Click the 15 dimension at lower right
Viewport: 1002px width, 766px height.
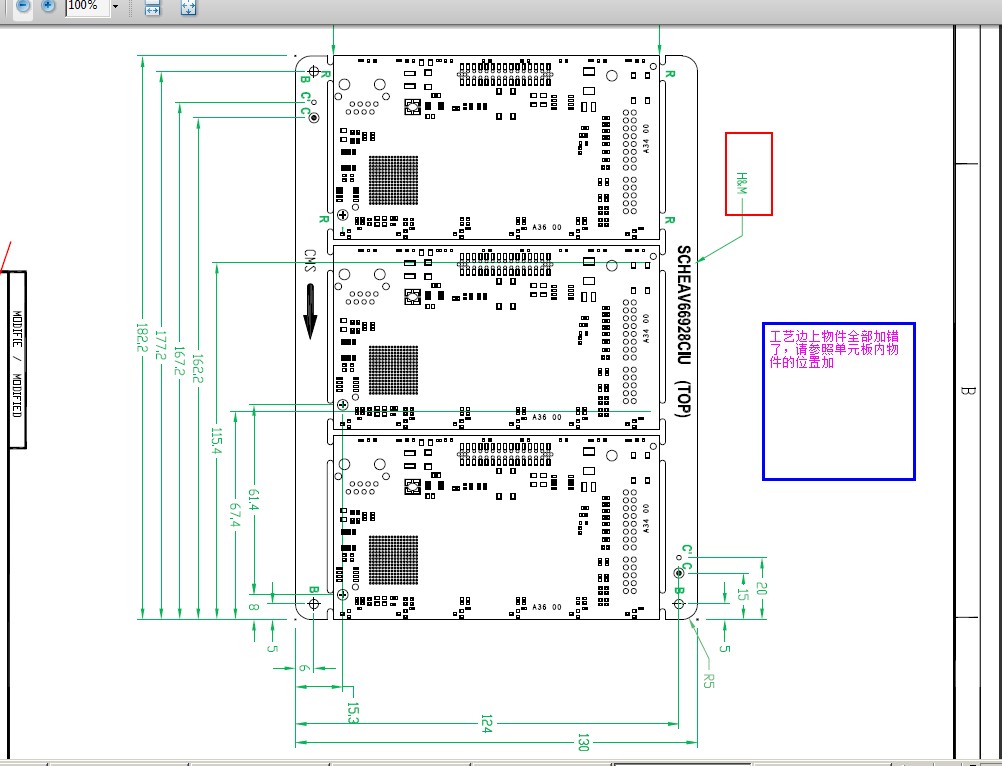point(742,594)
